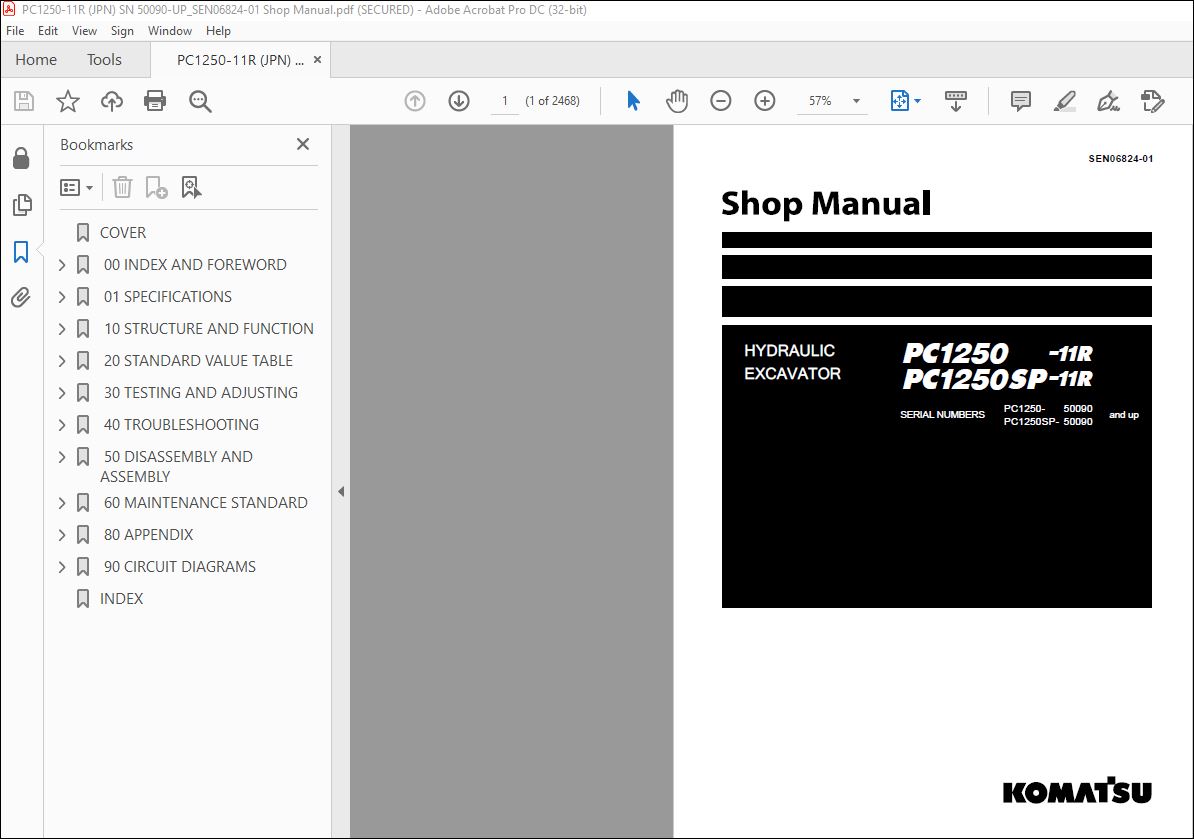Open the Window menu
The height and width of the screenshot is (839, 1194).
pos(170,30)
